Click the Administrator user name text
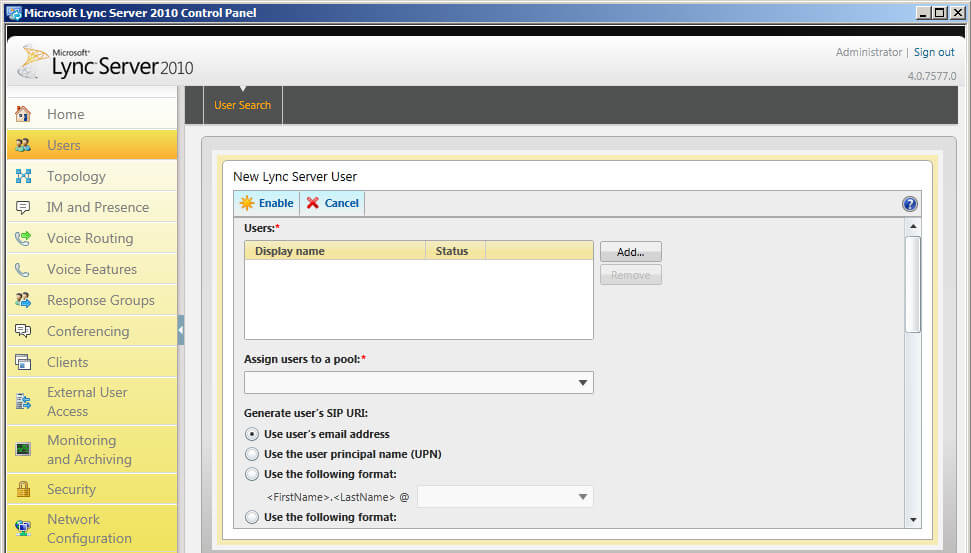 point(869,52)
